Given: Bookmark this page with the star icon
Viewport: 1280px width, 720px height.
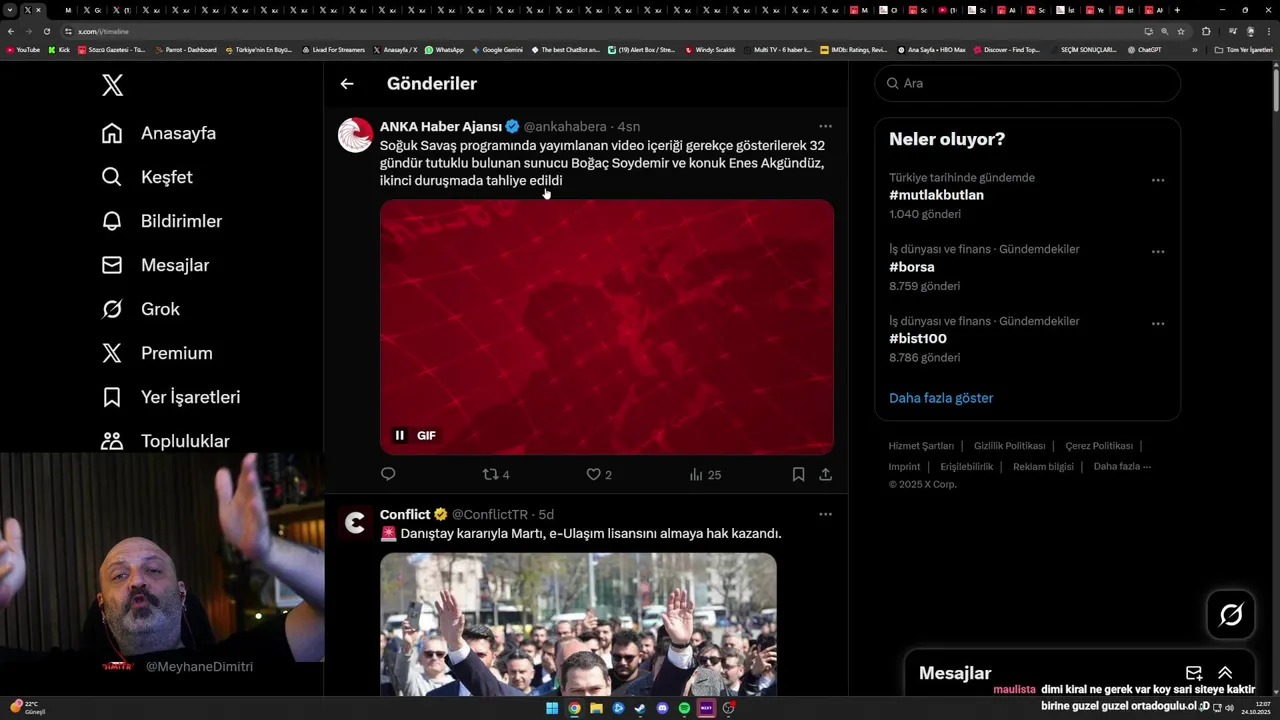Looking at the screenshot, I should pos(1181,31).
